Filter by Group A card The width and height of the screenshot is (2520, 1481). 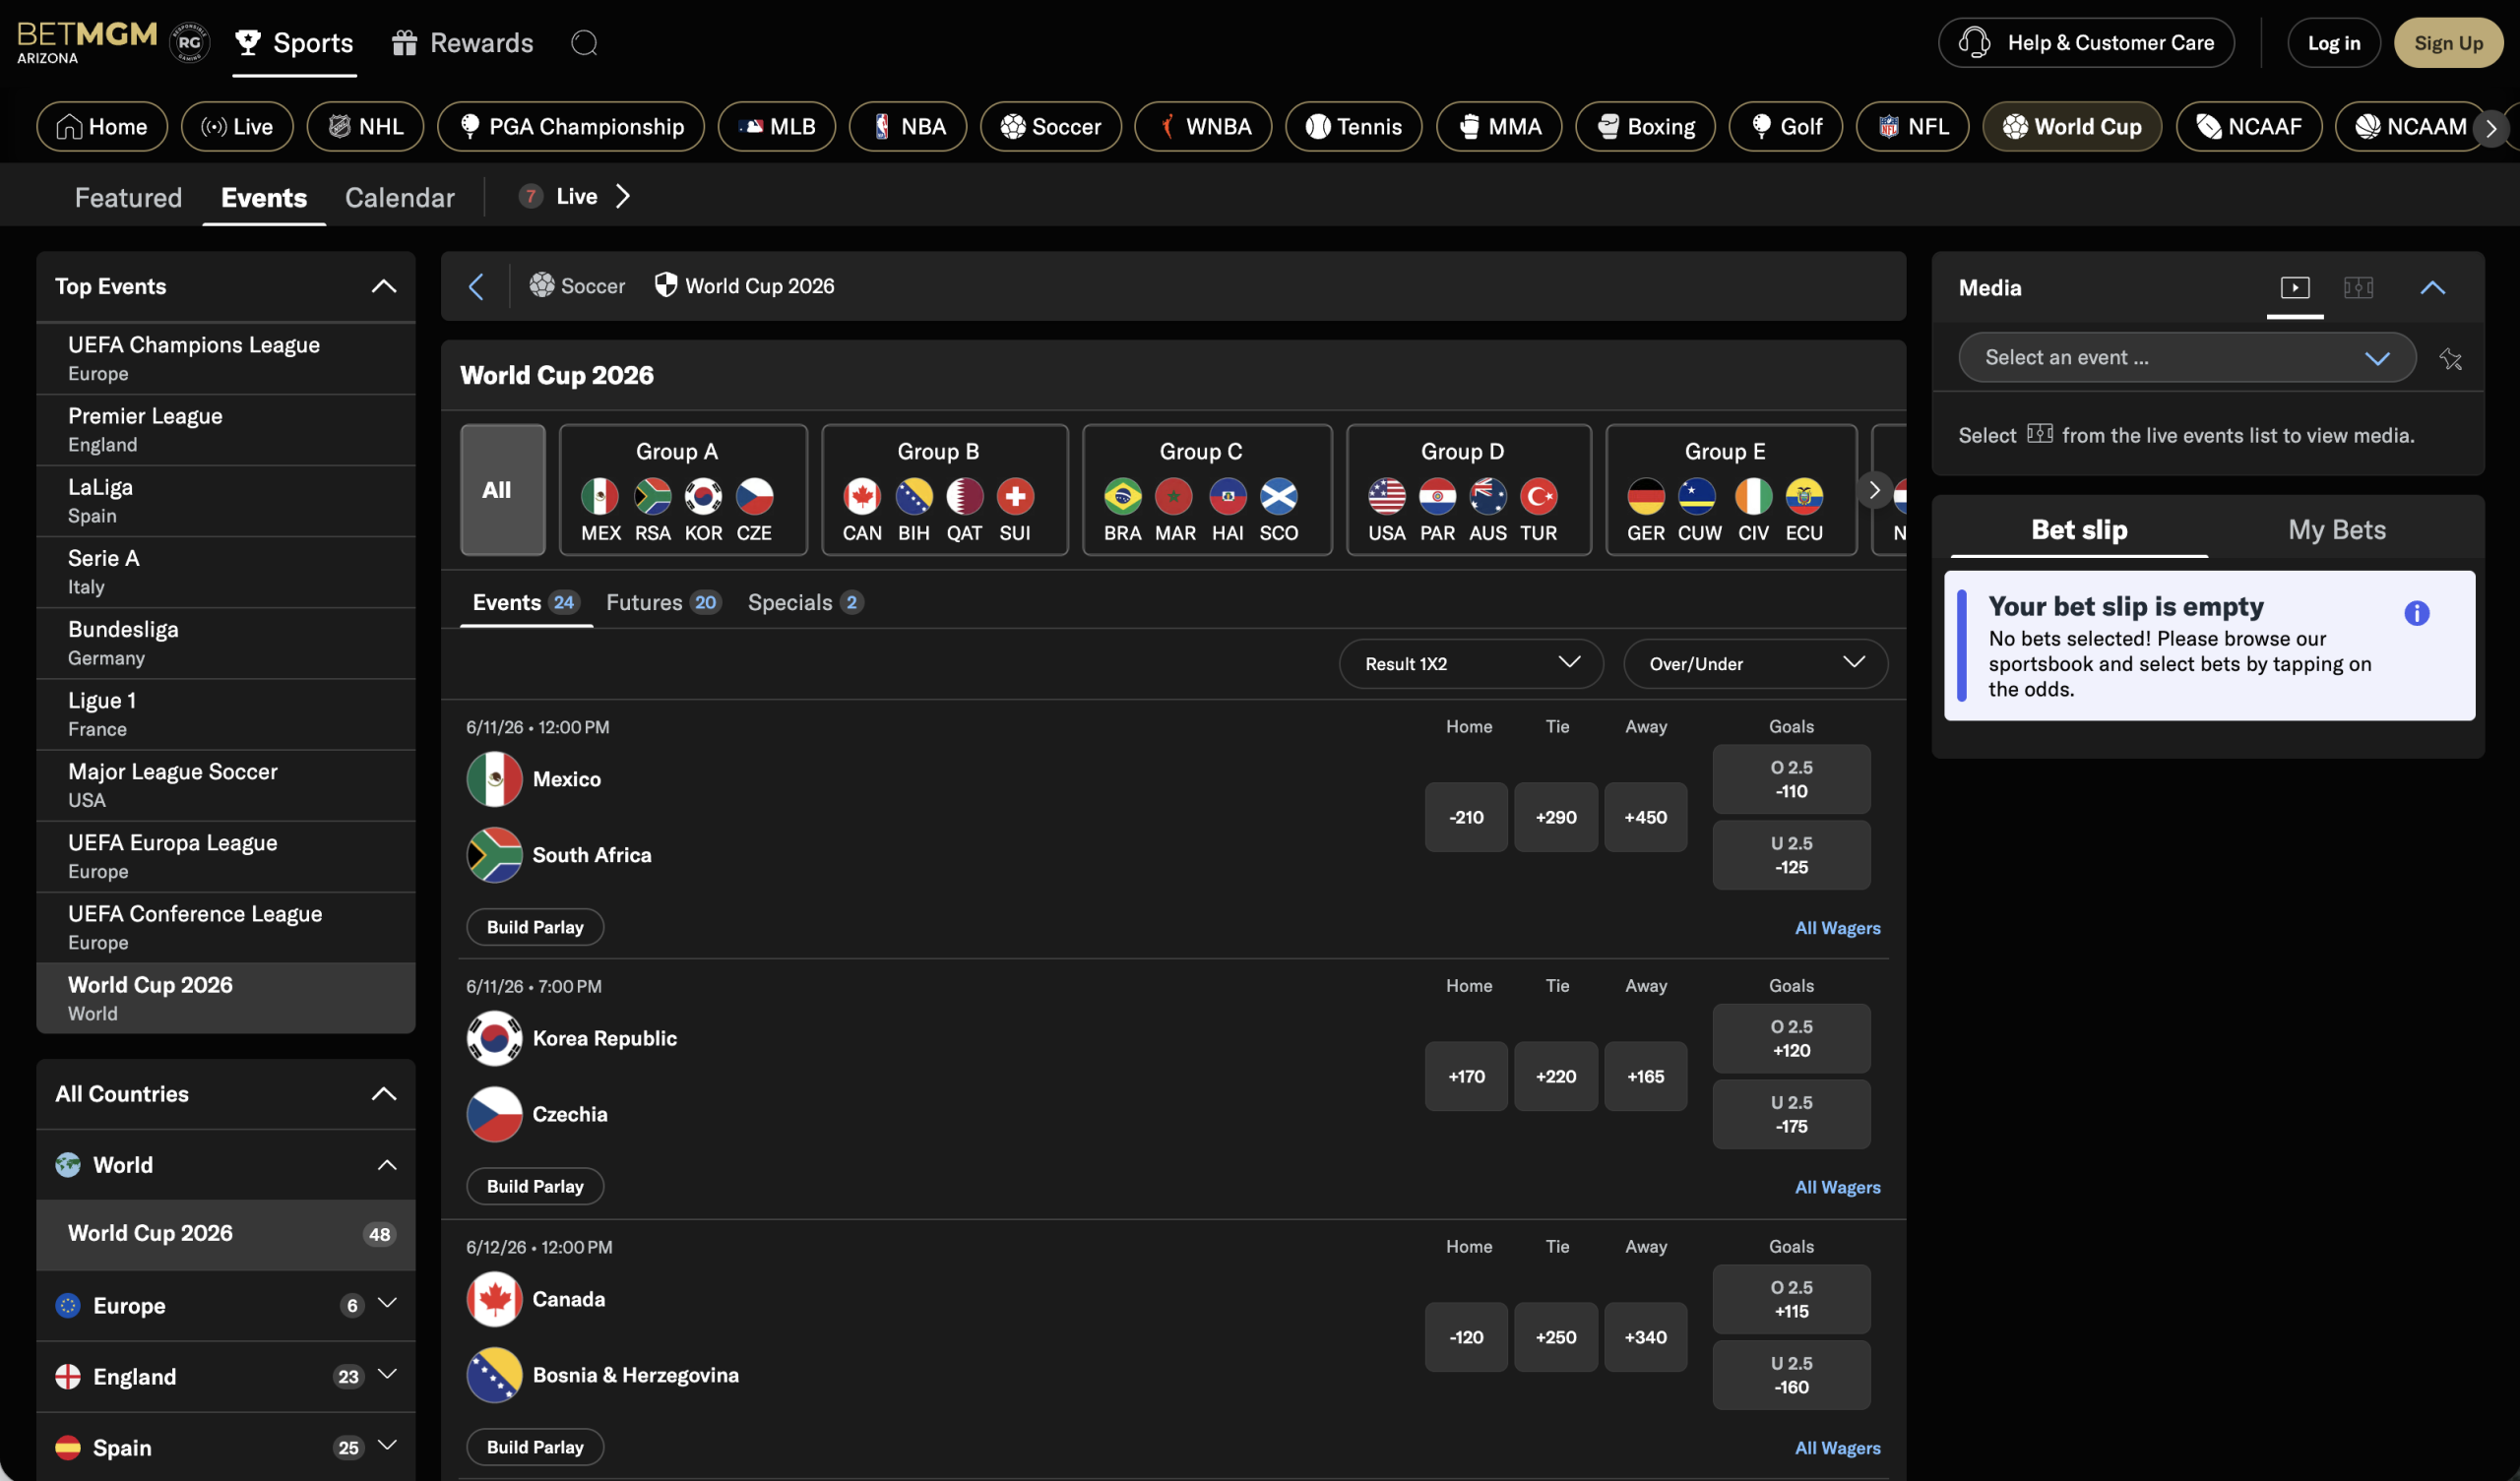click(x=683, y=490)
